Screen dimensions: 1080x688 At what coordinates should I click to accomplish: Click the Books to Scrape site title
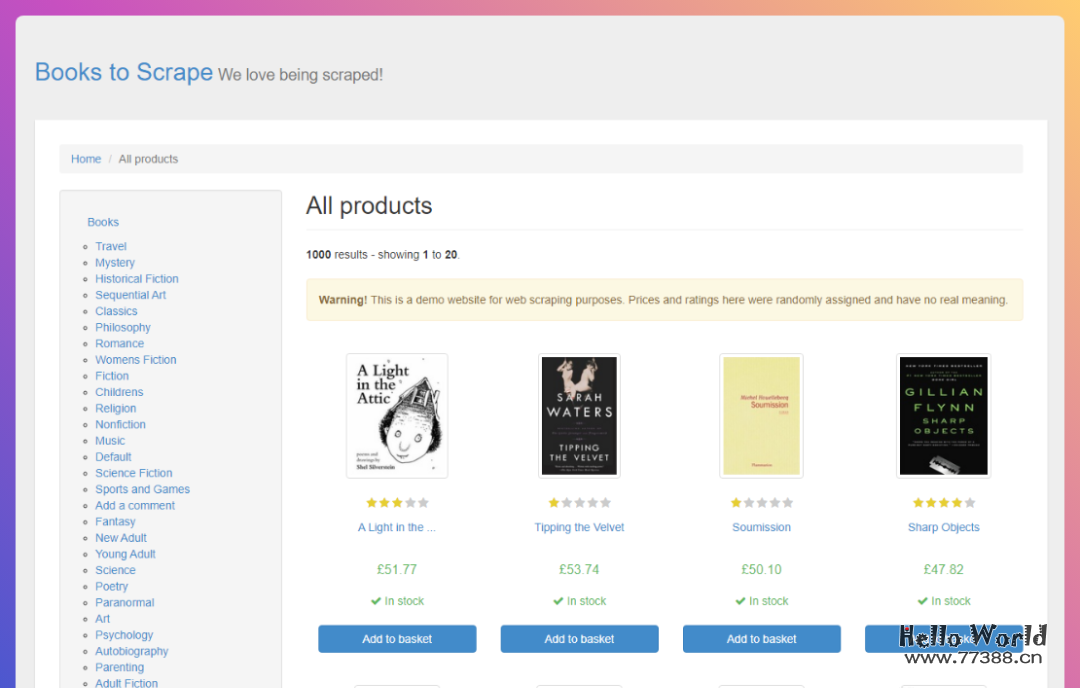[124, 72]
